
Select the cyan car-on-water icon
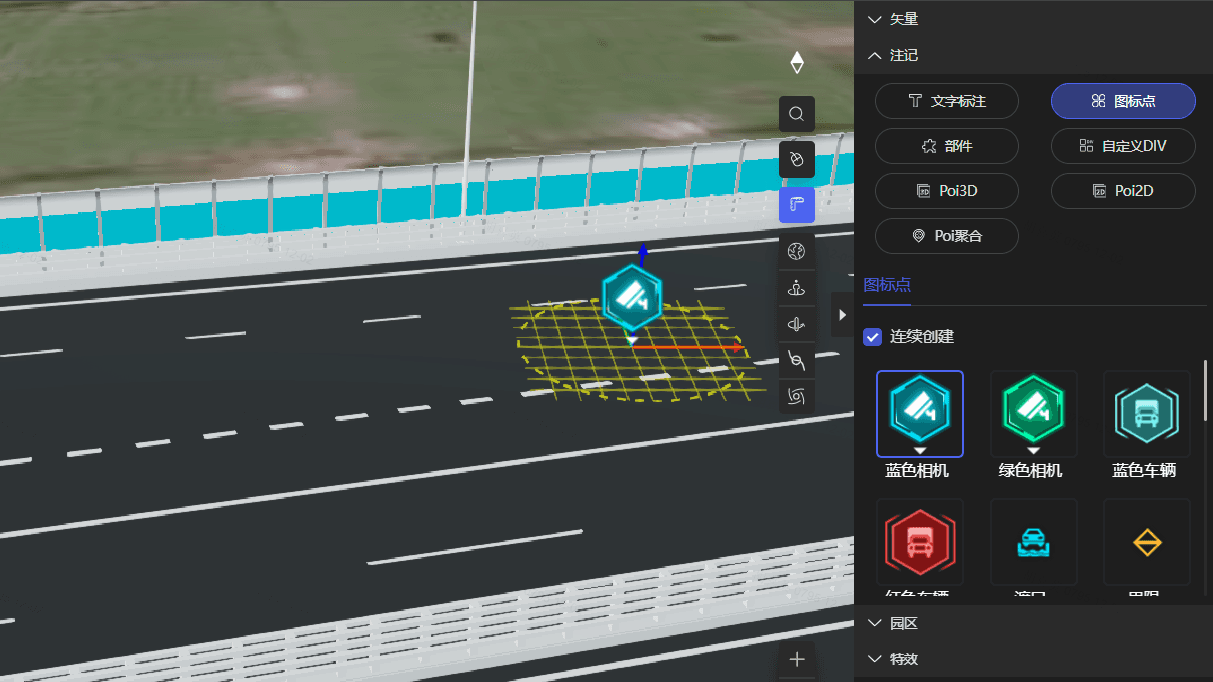tap(1033, 542)
